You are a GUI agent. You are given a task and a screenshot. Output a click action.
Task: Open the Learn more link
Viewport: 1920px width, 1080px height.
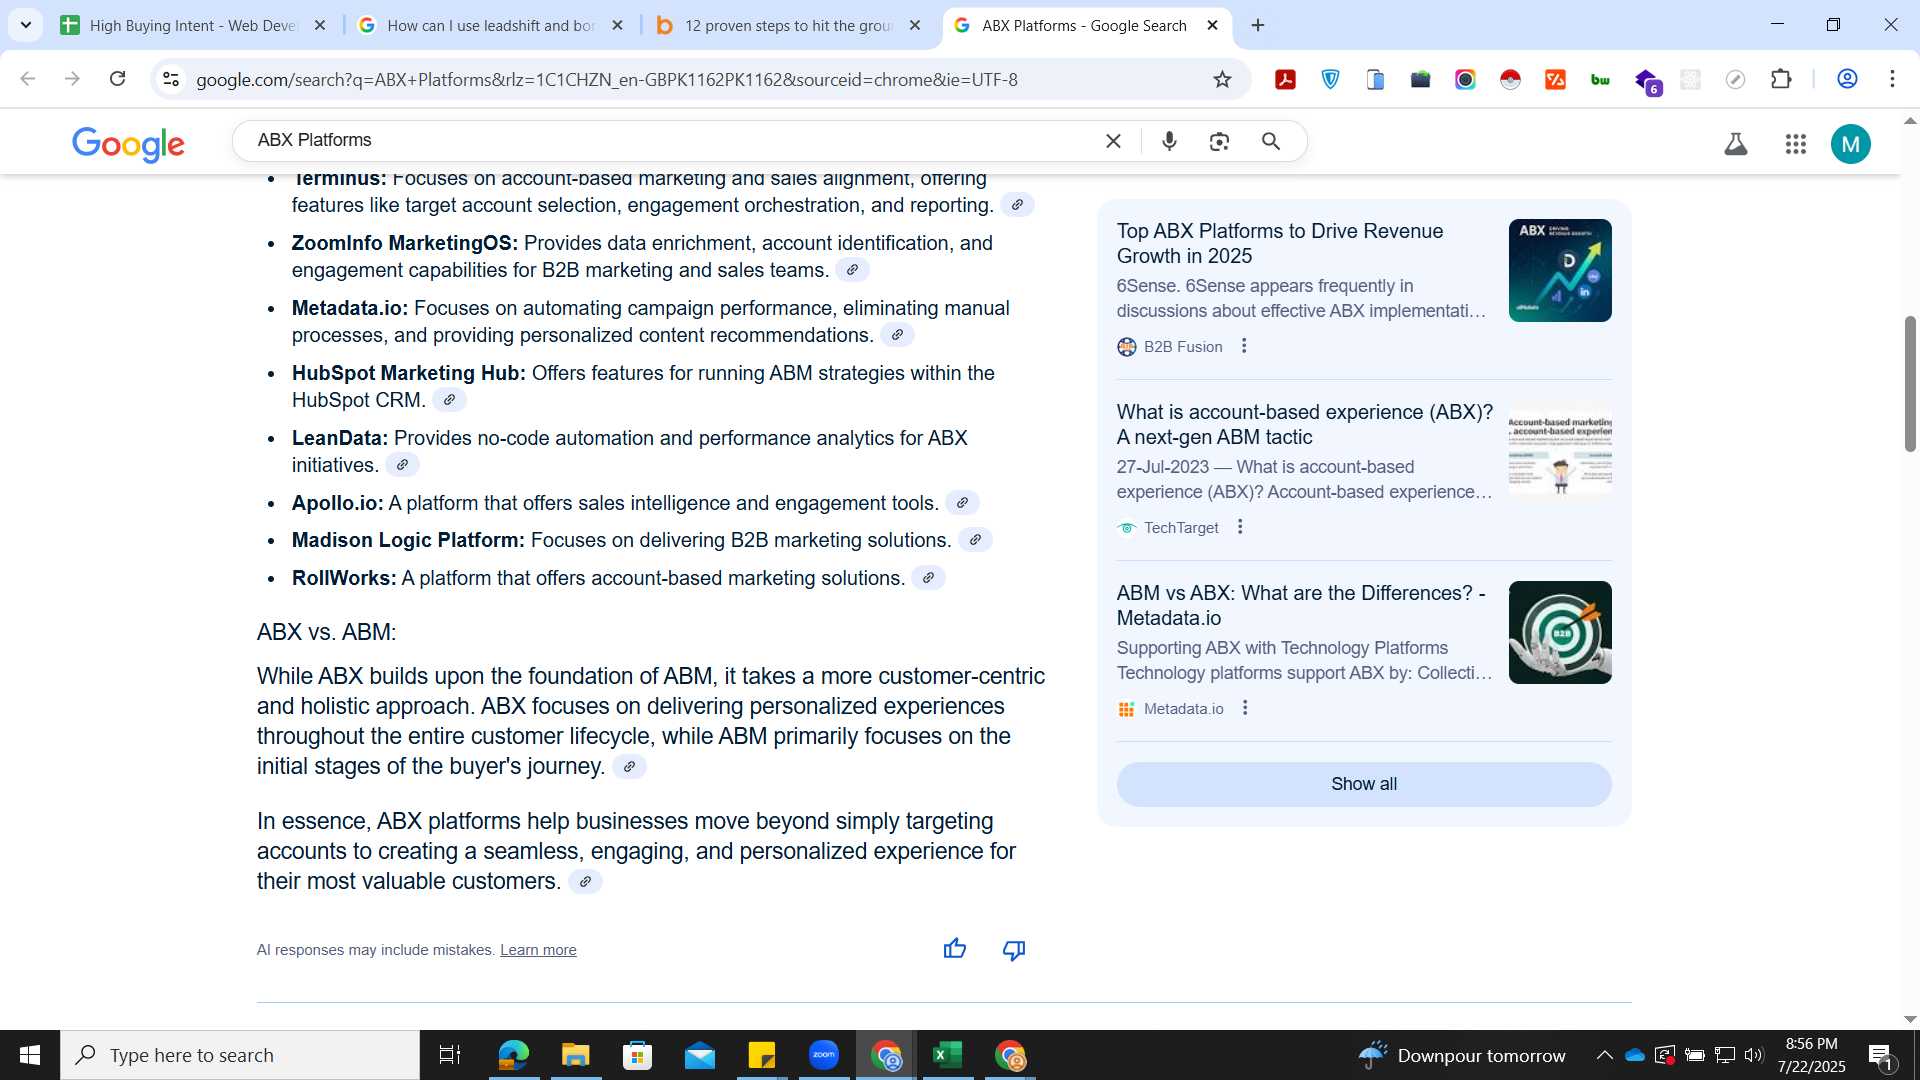(538, 950)
